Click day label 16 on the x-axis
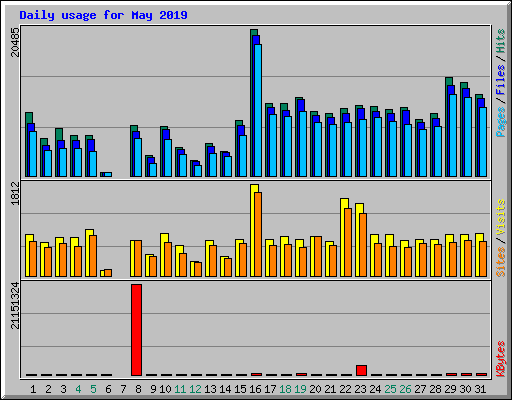The height and width of the screenshot is (400, 512). [x=255, y=389]
